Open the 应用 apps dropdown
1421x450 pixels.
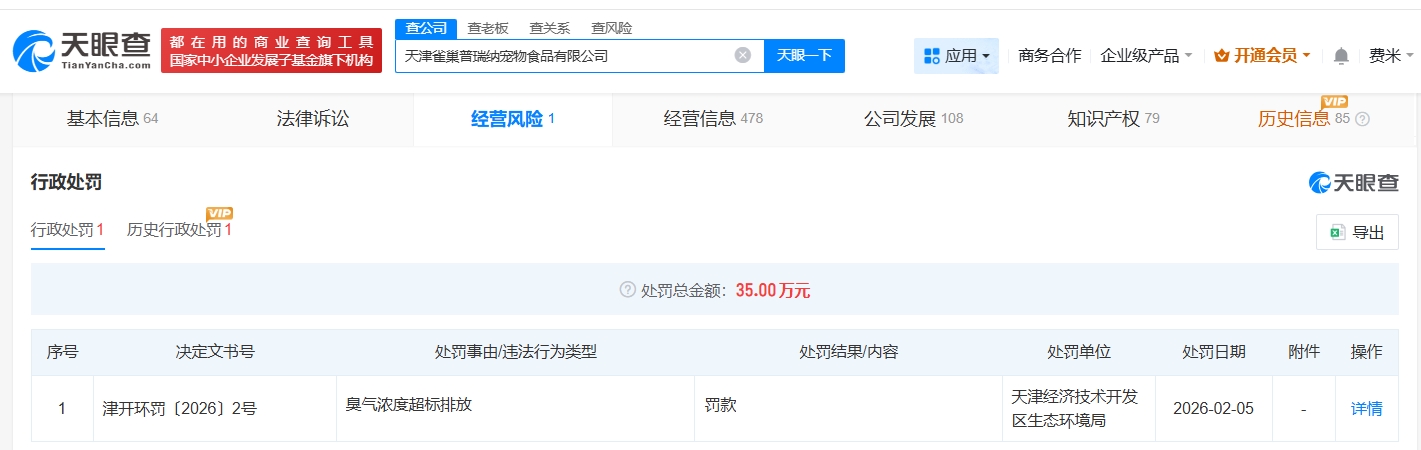point(956,56)
